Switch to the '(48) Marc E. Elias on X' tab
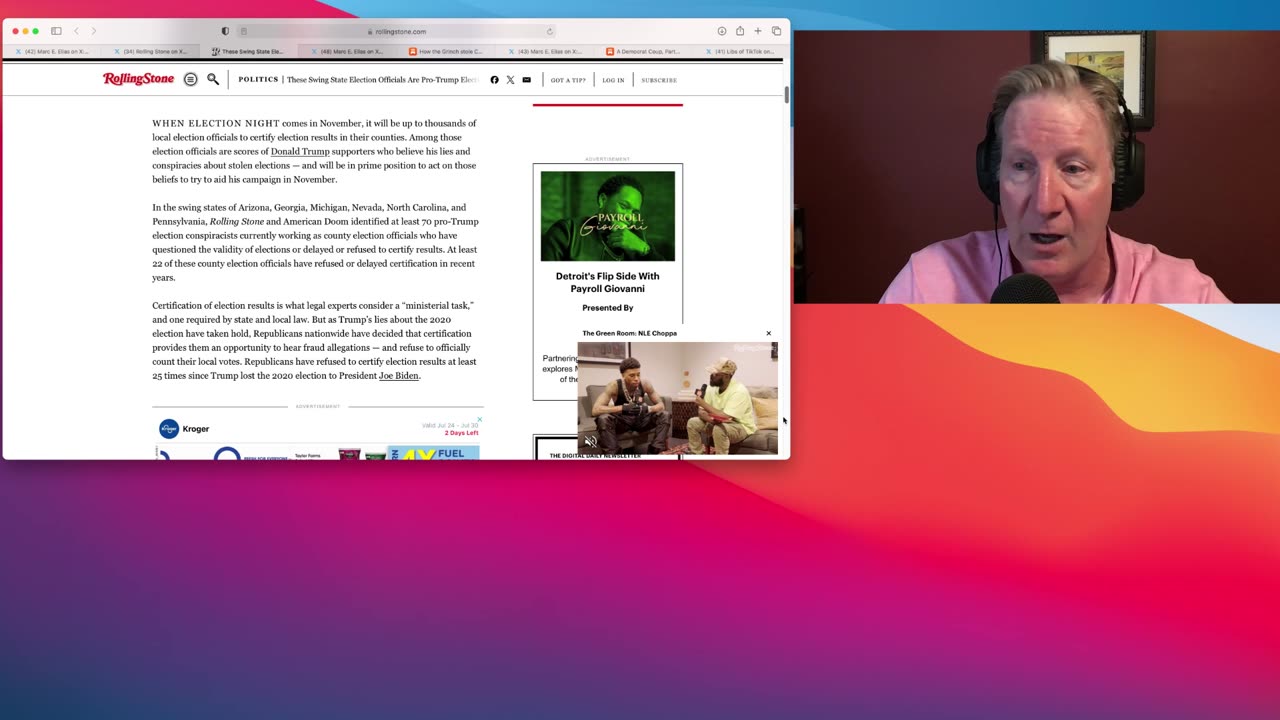 pyautogui.click(x=347, y=51)
